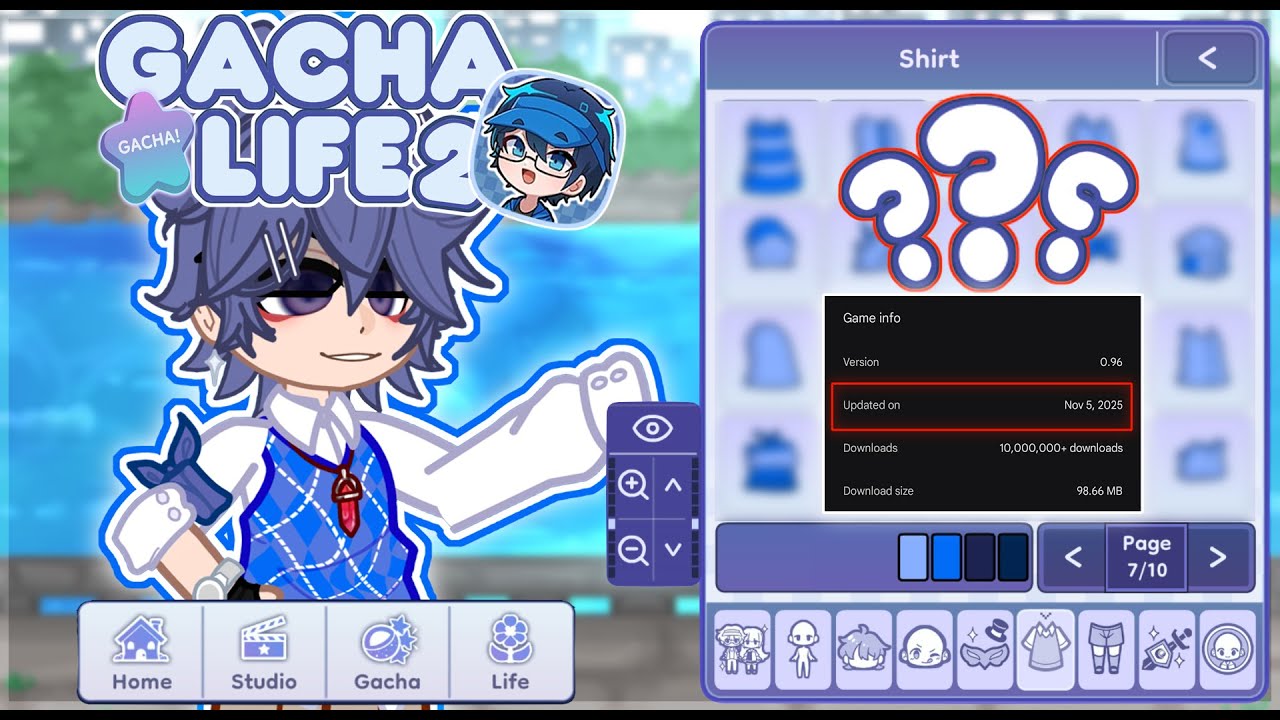Click the Page 7/10 indicator

(x=1146, y=557)
